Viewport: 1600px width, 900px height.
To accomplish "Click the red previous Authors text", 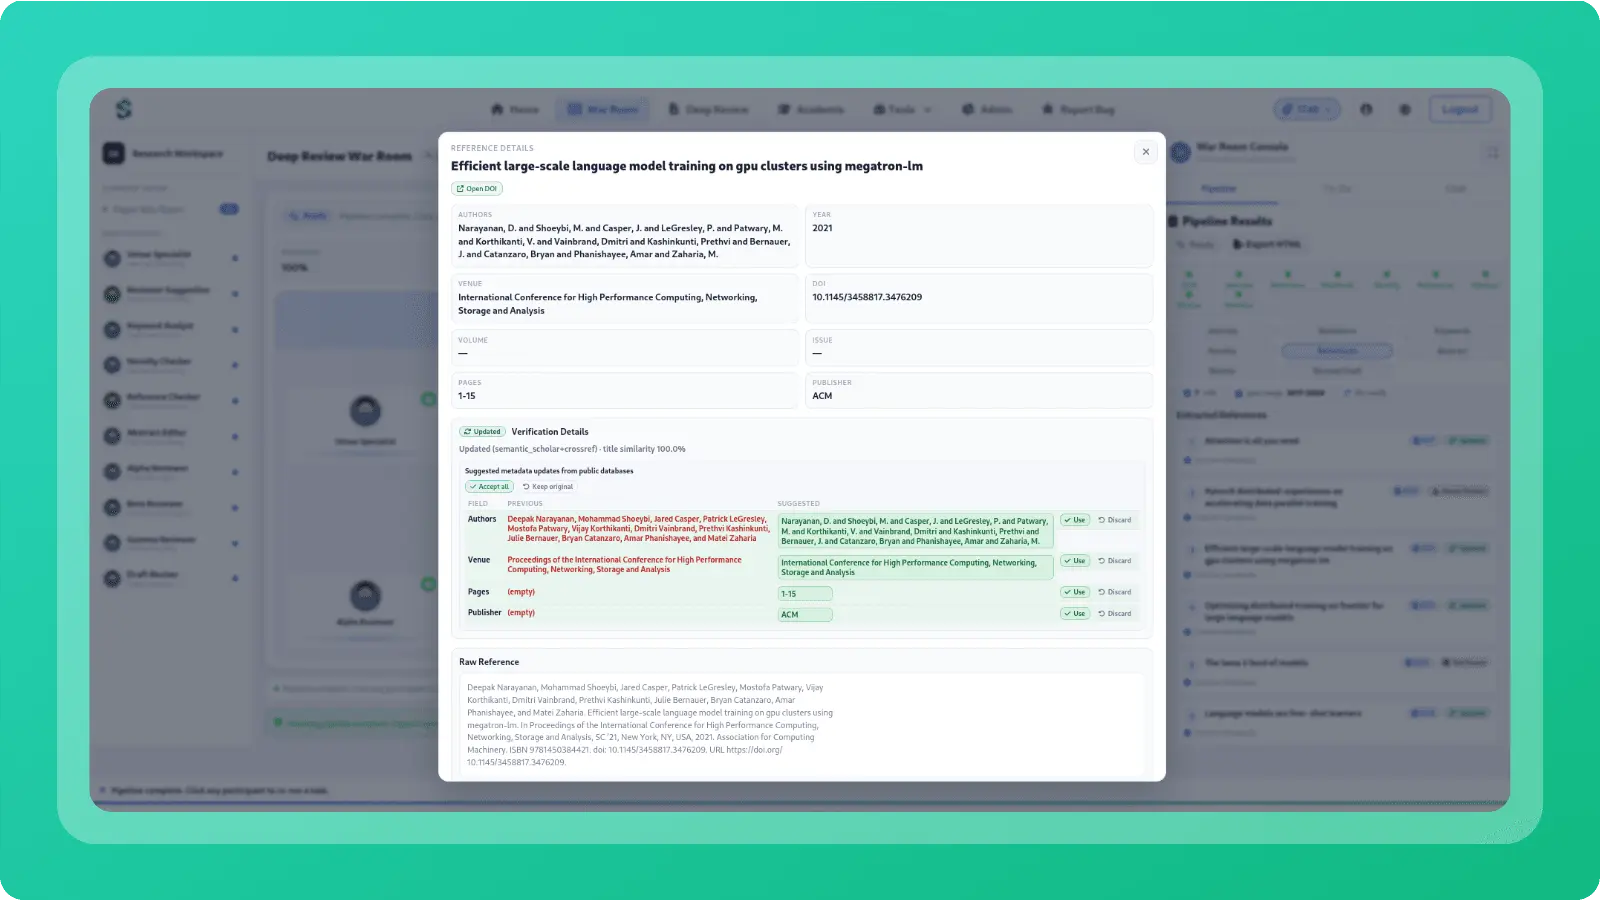I will 638,529.
